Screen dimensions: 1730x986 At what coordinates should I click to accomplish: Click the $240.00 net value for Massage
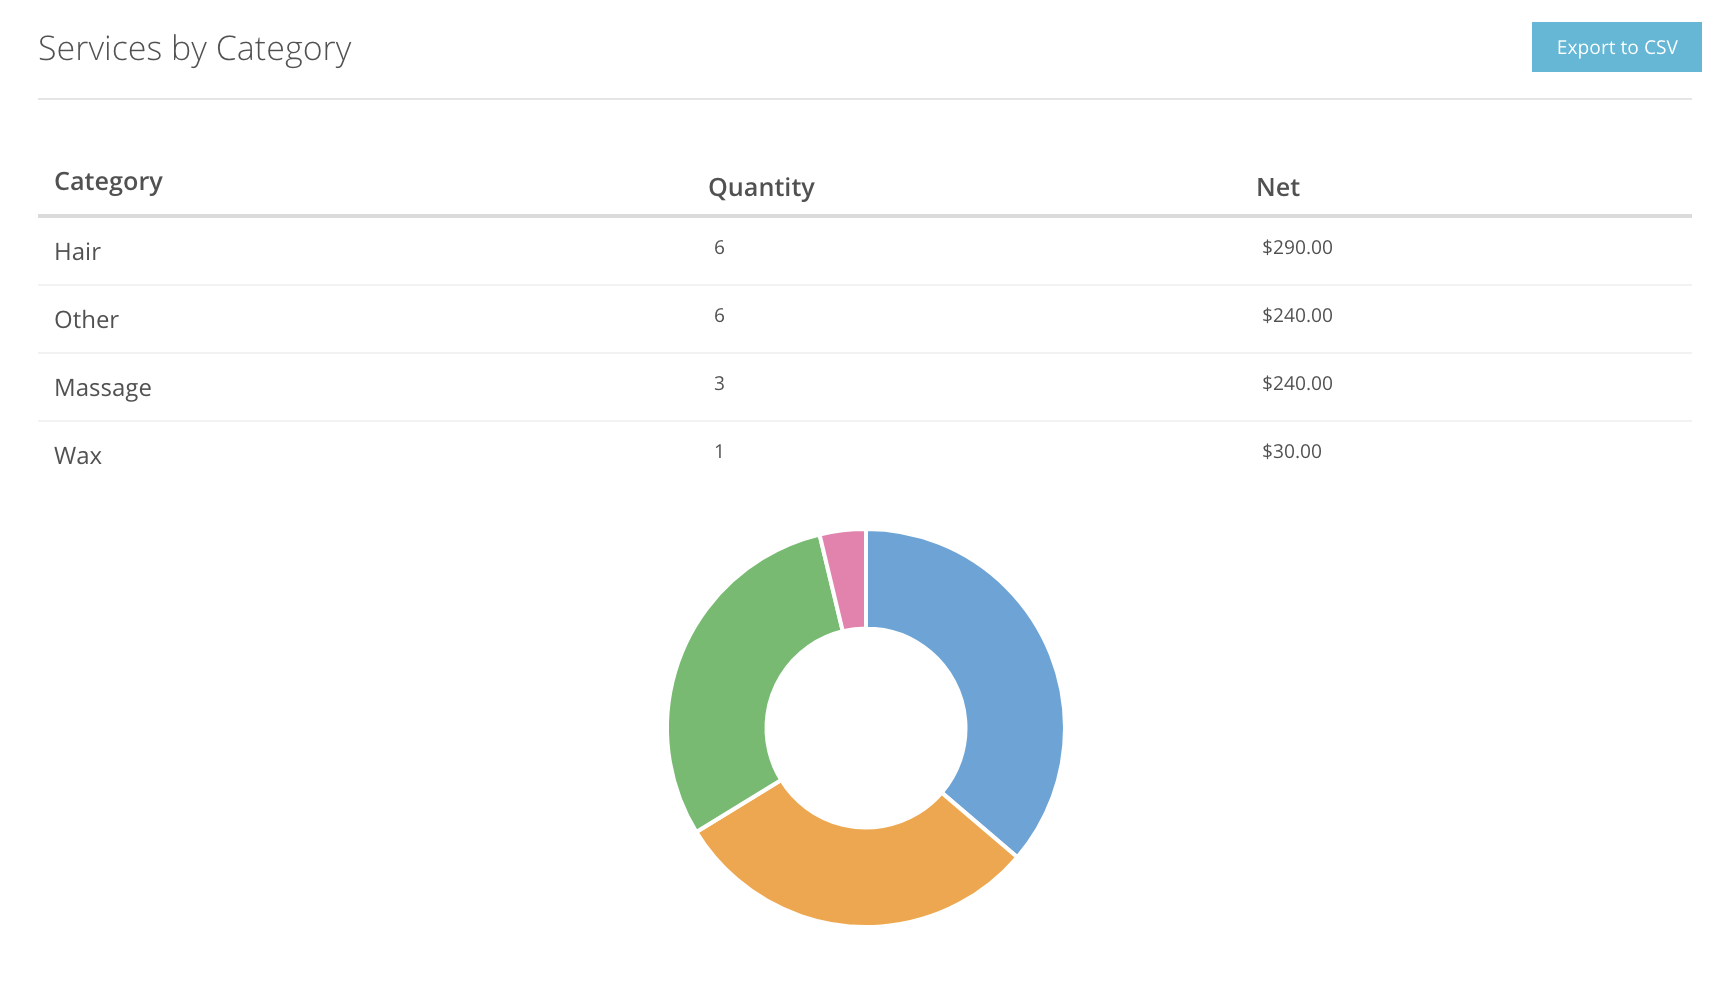tap(1297, 383)
